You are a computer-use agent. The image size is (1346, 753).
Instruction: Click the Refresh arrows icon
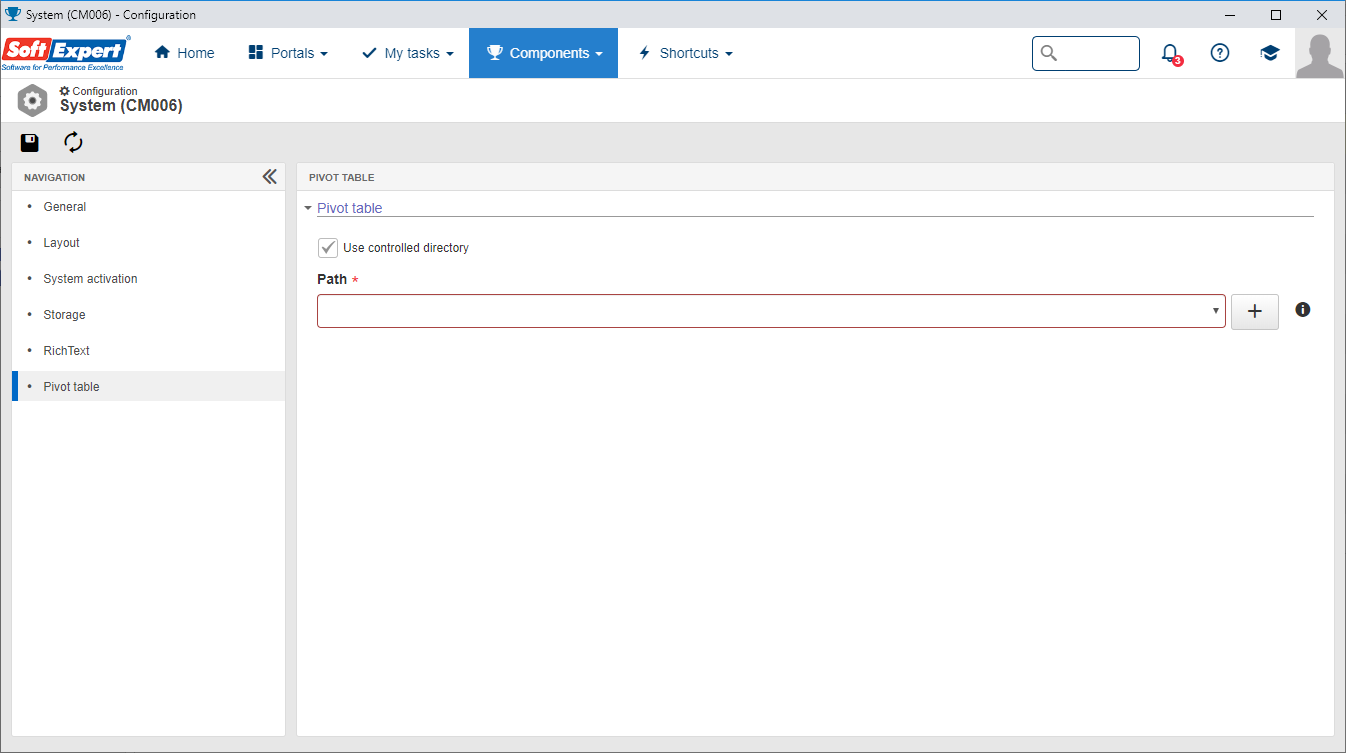[73, 142]
